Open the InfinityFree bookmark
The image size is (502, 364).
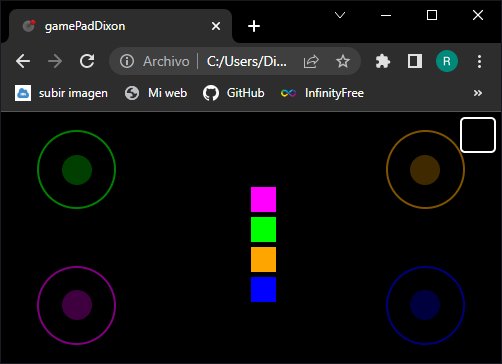point(322,93)
